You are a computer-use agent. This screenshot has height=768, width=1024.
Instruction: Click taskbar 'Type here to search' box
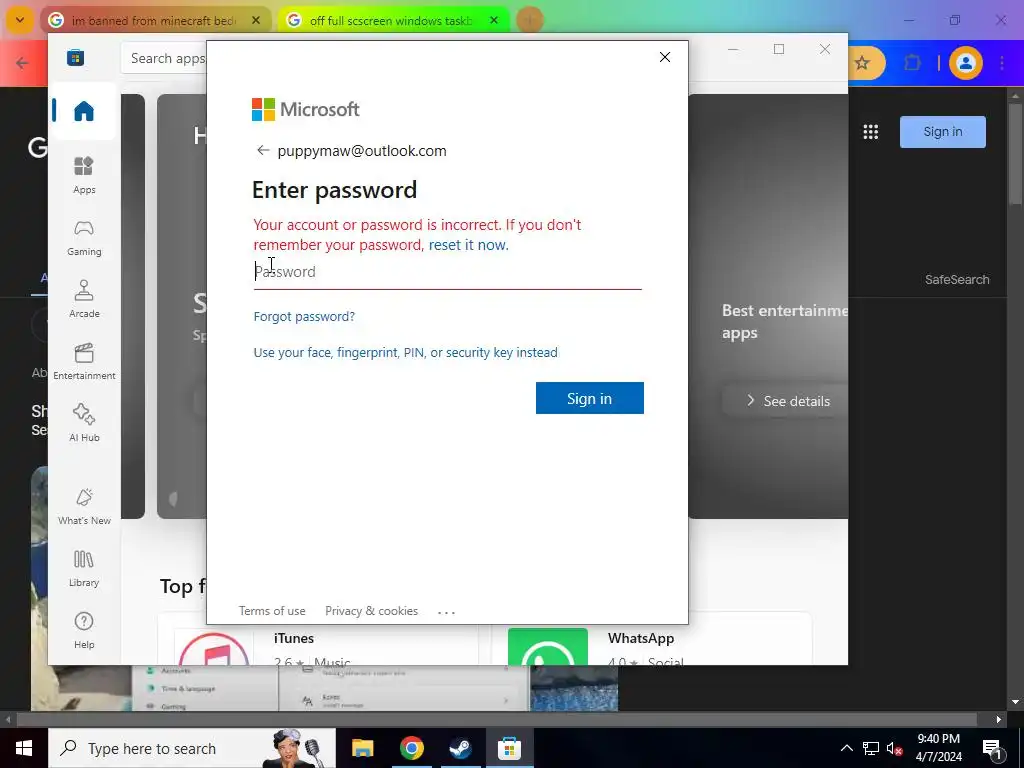tap(192, 748)
